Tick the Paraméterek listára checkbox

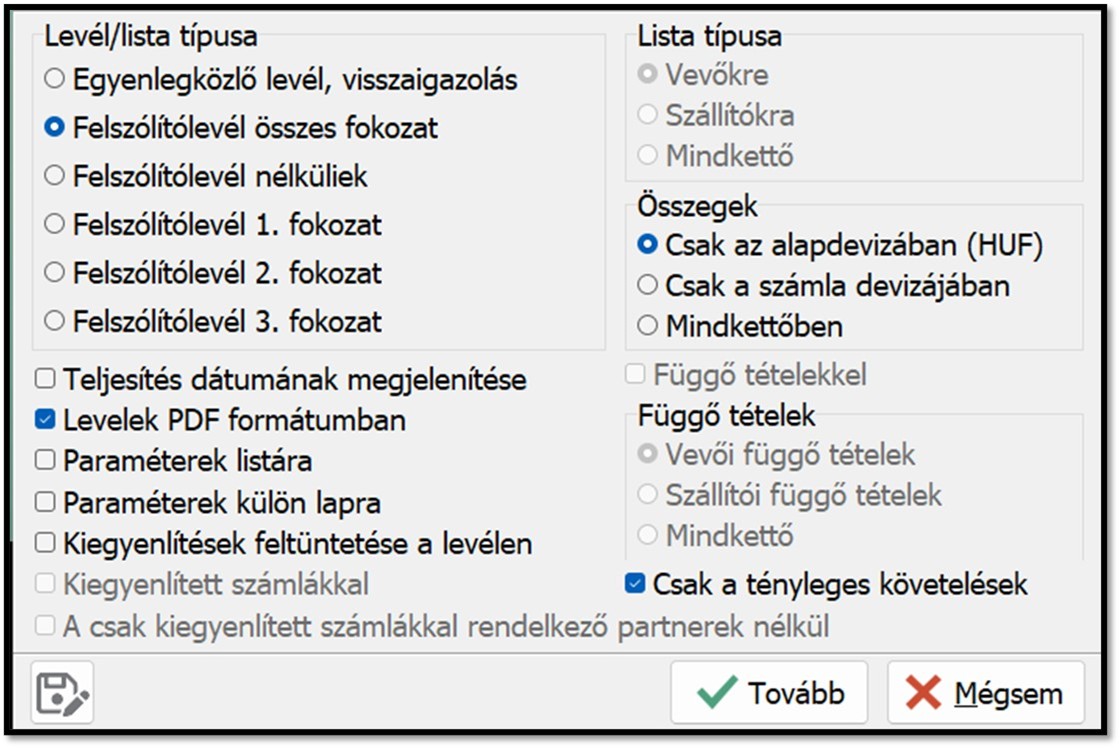pyautogui.click(x=45, y=460)
